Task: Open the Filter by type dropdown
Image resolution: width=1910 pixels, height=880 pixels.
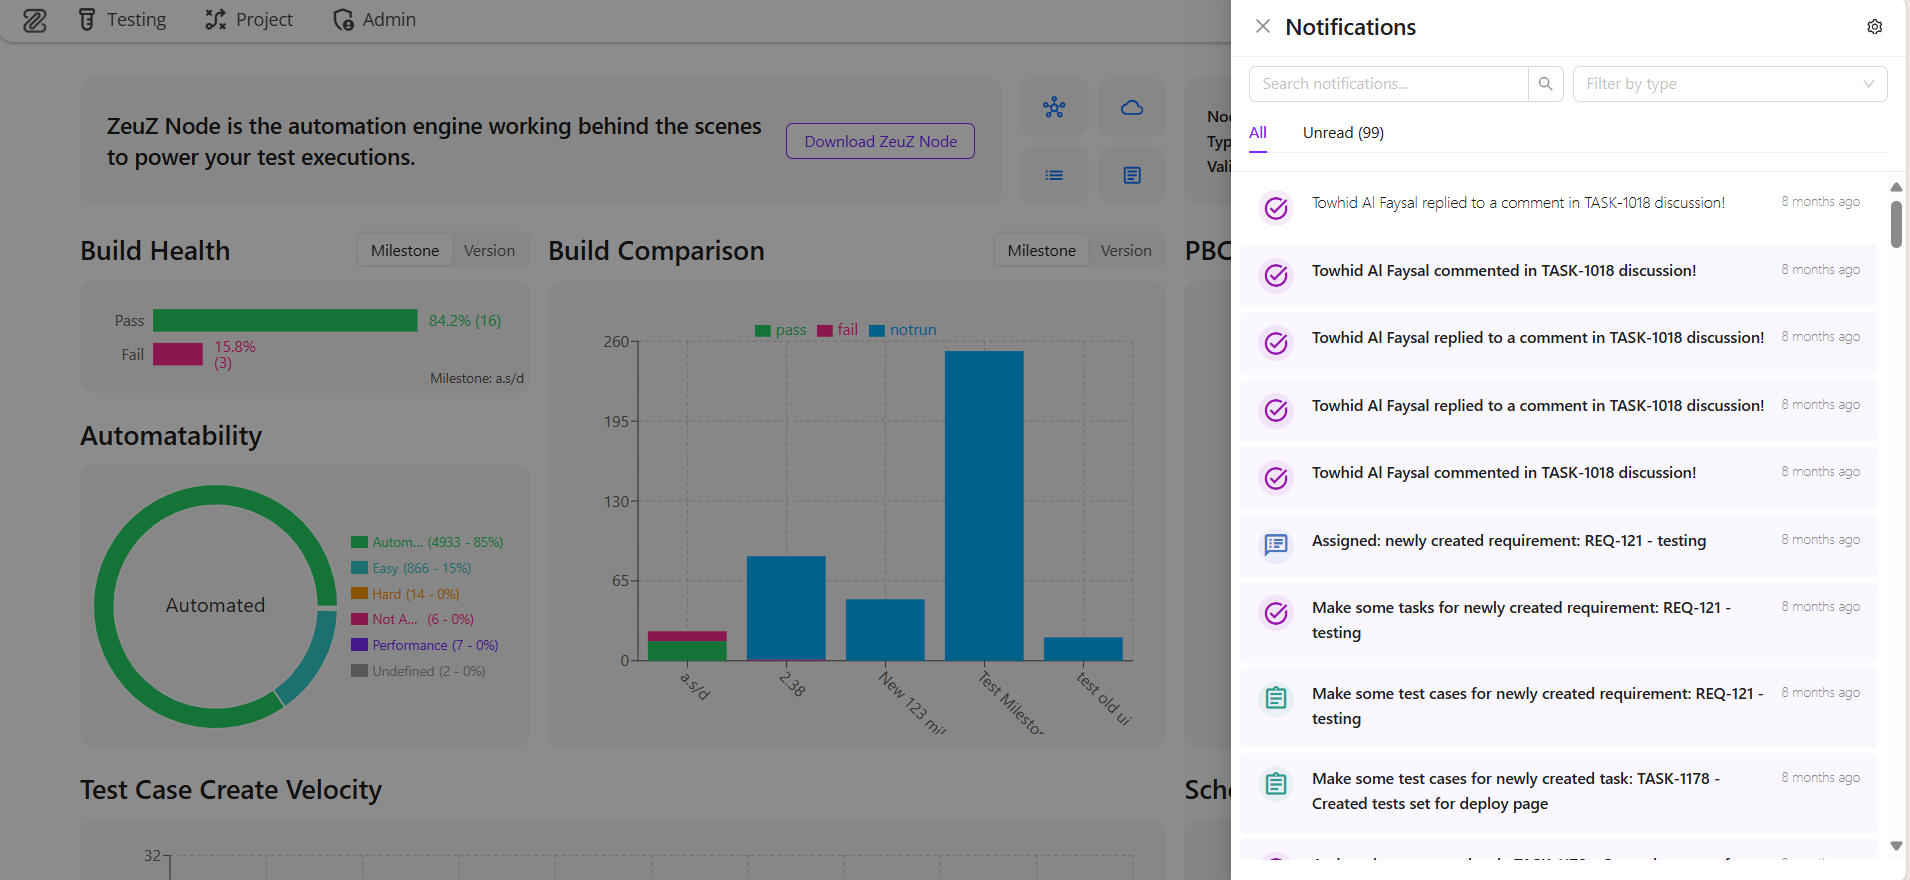Action: (1729, 84)
